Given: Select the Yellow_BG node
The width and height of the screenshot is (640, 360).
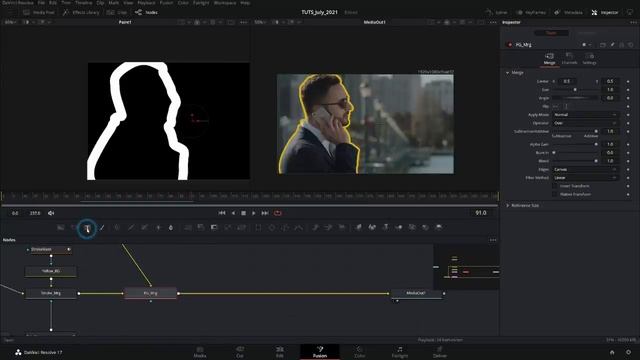Looking at the screenshot, I should click(x=51, y=271).
